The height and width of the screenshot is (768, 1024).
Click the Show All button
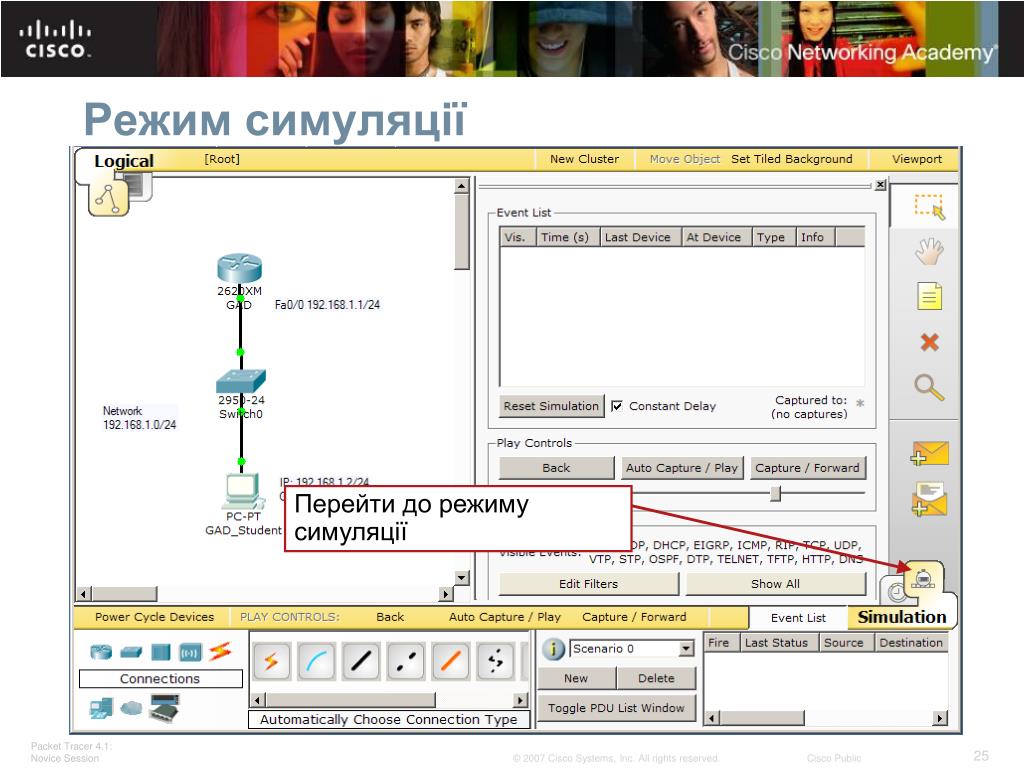coord(775,584)
